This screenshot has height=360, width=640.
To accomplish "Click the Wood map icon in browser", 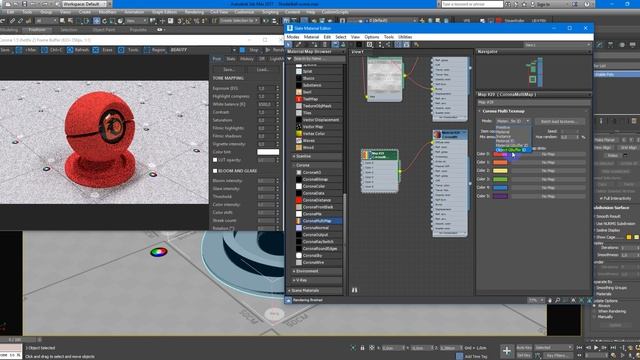I will click(x=299, y=147).
